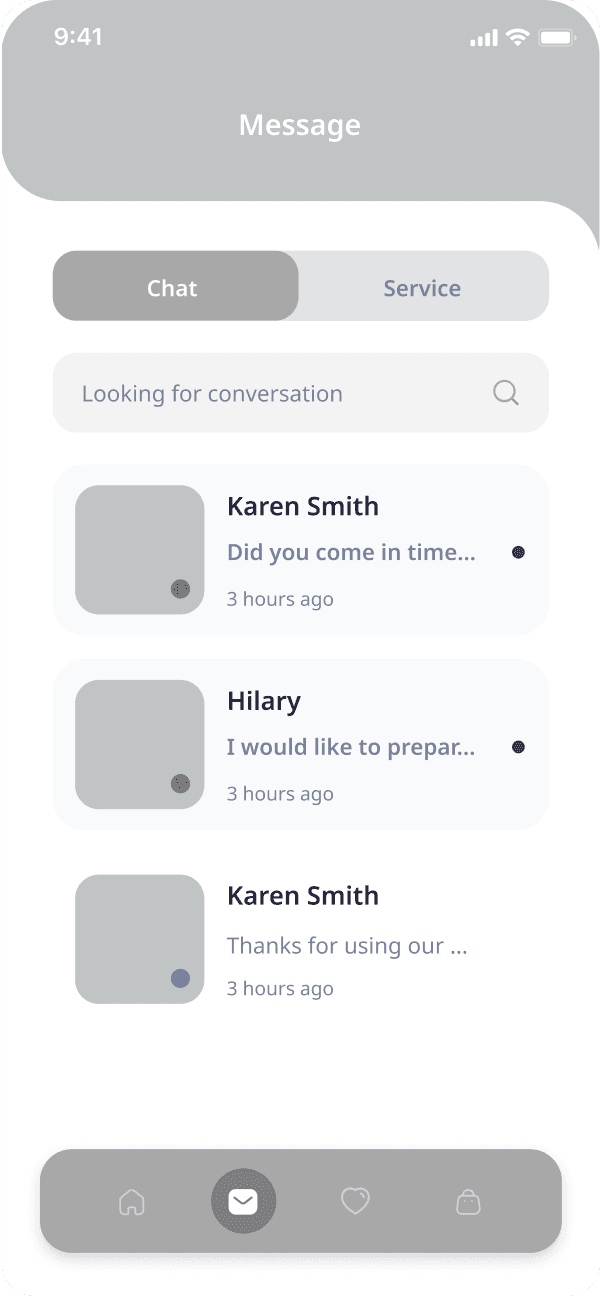Open the Home tab icon

[132, 1201]
